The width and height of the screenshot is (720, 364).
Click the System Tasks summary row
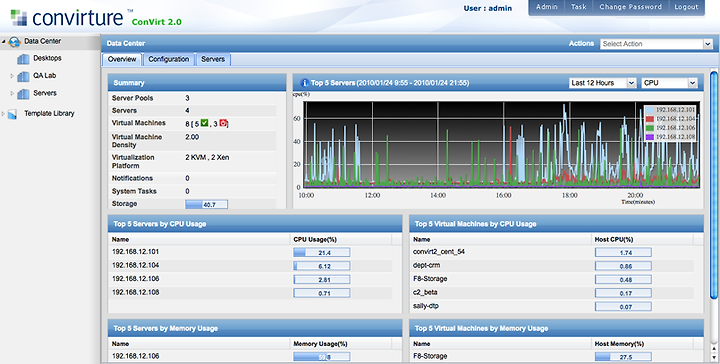tap(193, 191)
